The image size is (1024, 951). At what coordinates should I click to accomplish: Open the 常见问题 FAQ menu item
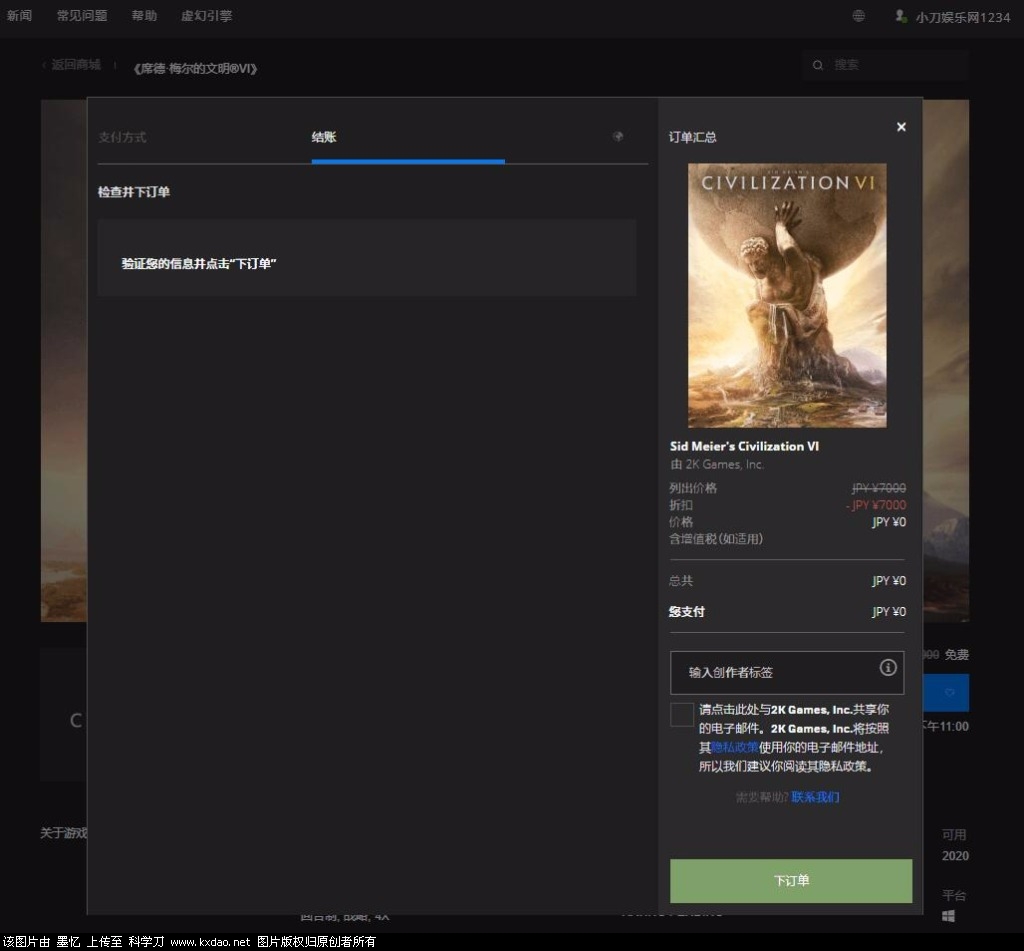[x=82, y=15]
